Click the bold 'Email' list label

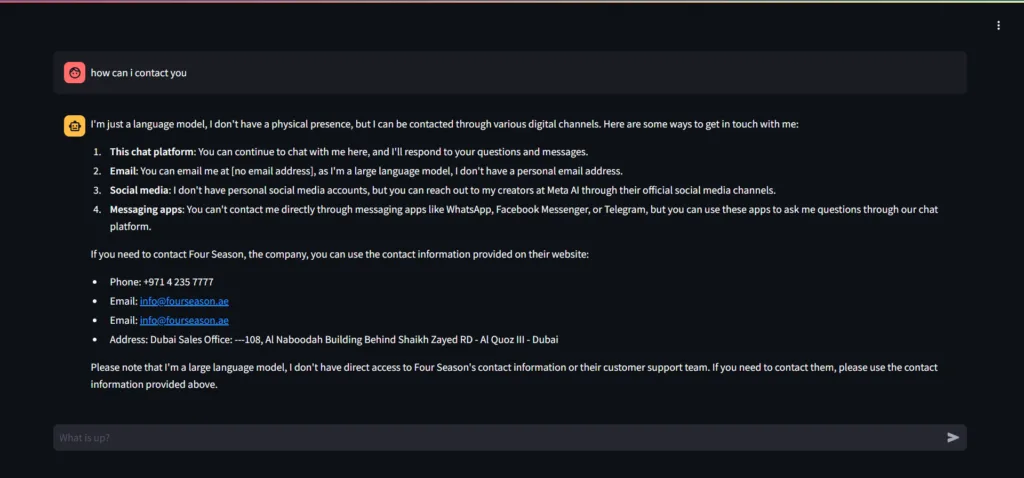pos(123,172)
